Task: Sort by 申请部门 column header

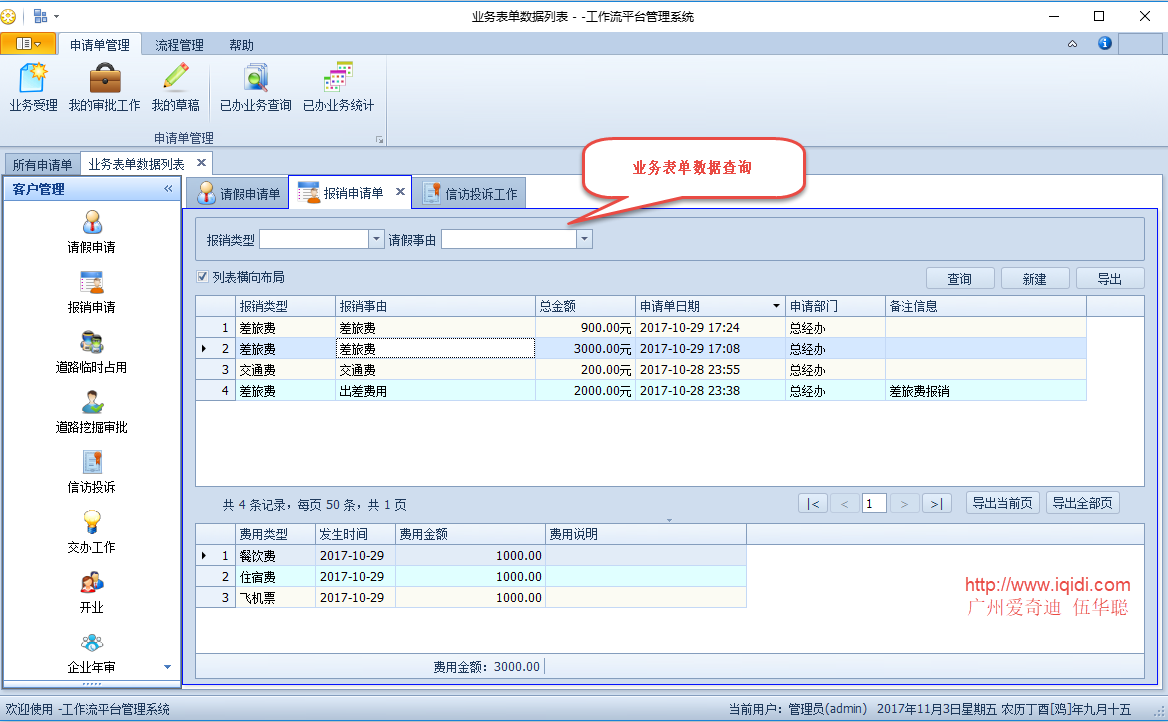Action: [835, 306]
